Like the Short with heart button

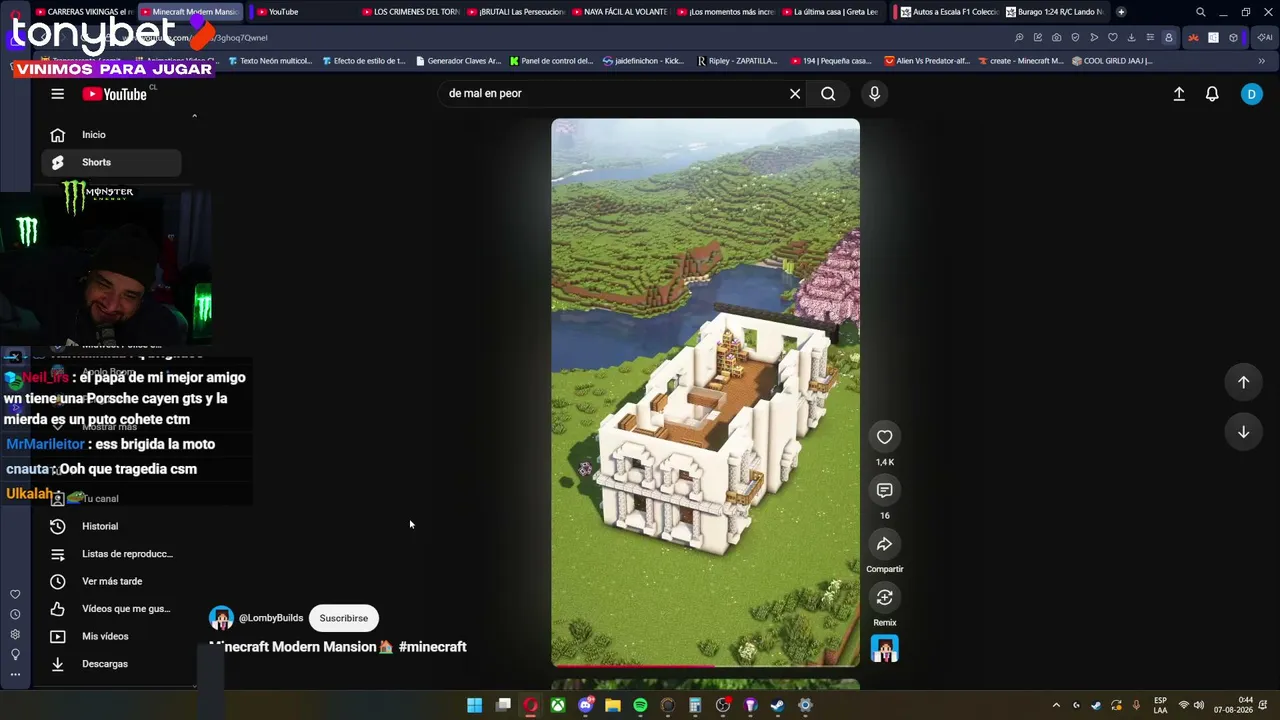click(884, 437)
